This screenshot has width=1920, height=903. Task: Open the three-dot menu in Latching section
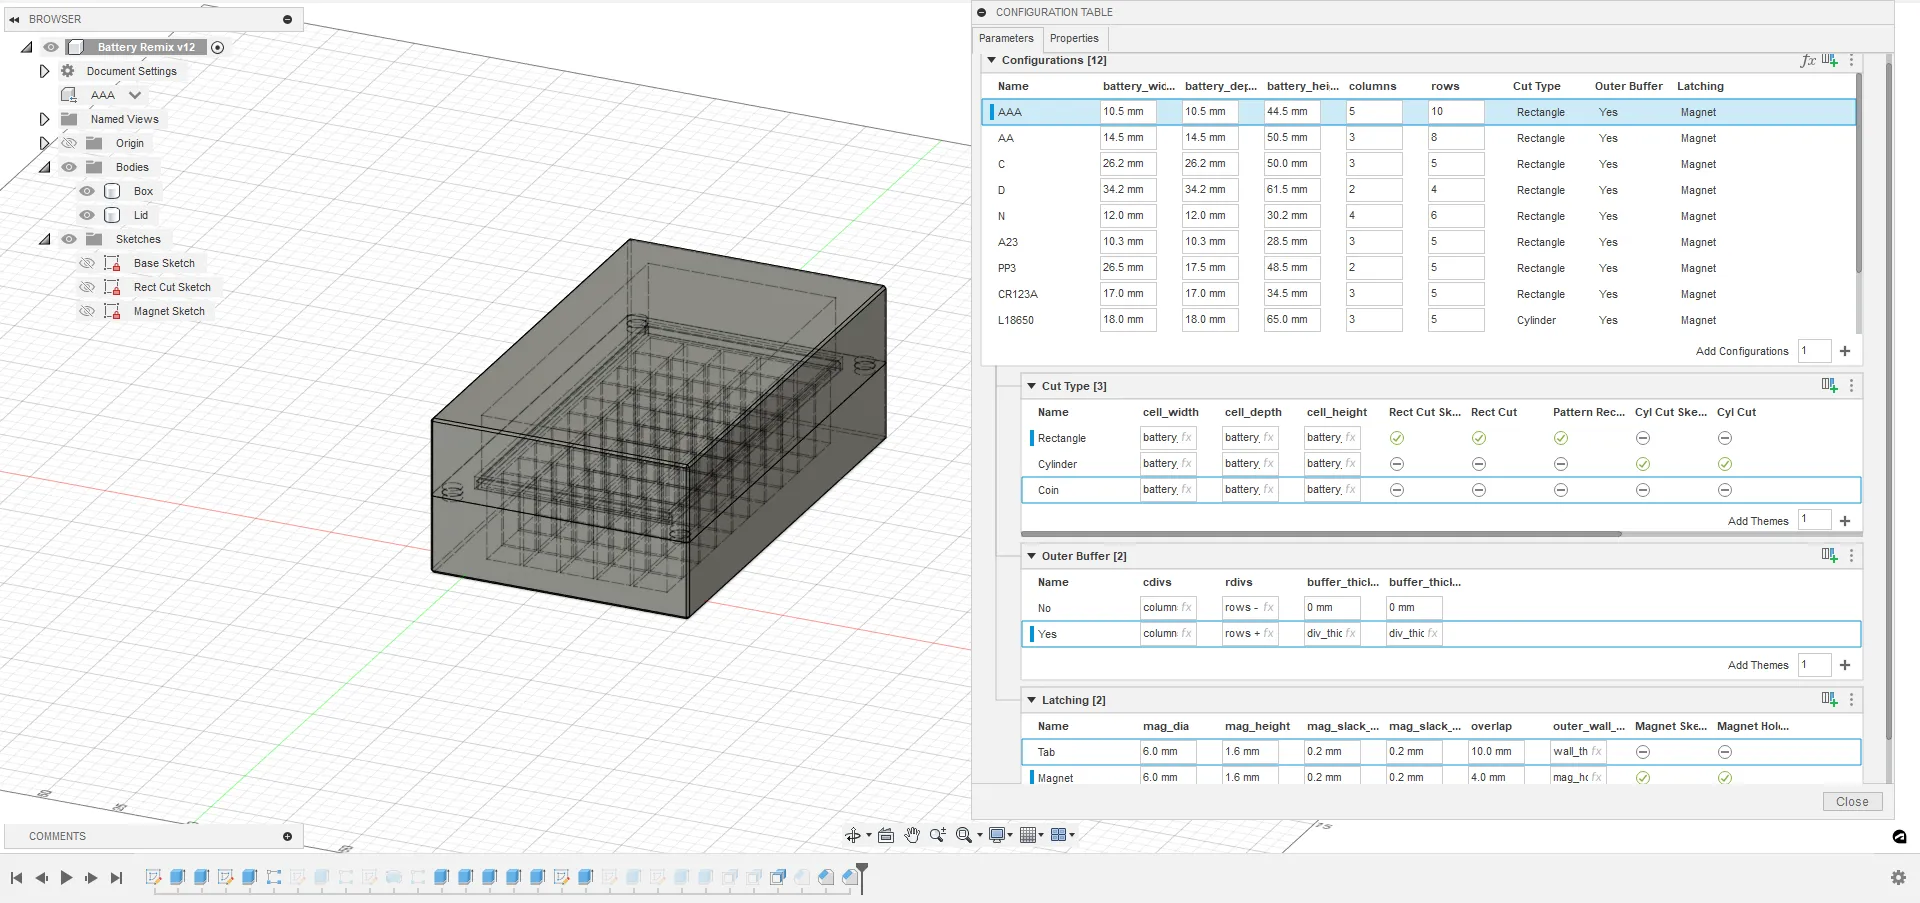[x=1851, y=700]
